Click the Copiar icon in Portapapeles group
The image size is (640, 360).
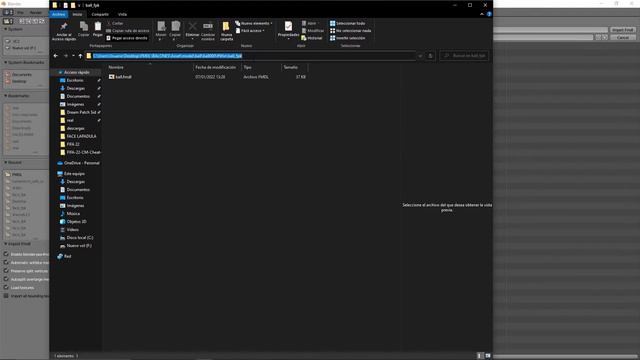pyautogui.click(x=84, y=27)
